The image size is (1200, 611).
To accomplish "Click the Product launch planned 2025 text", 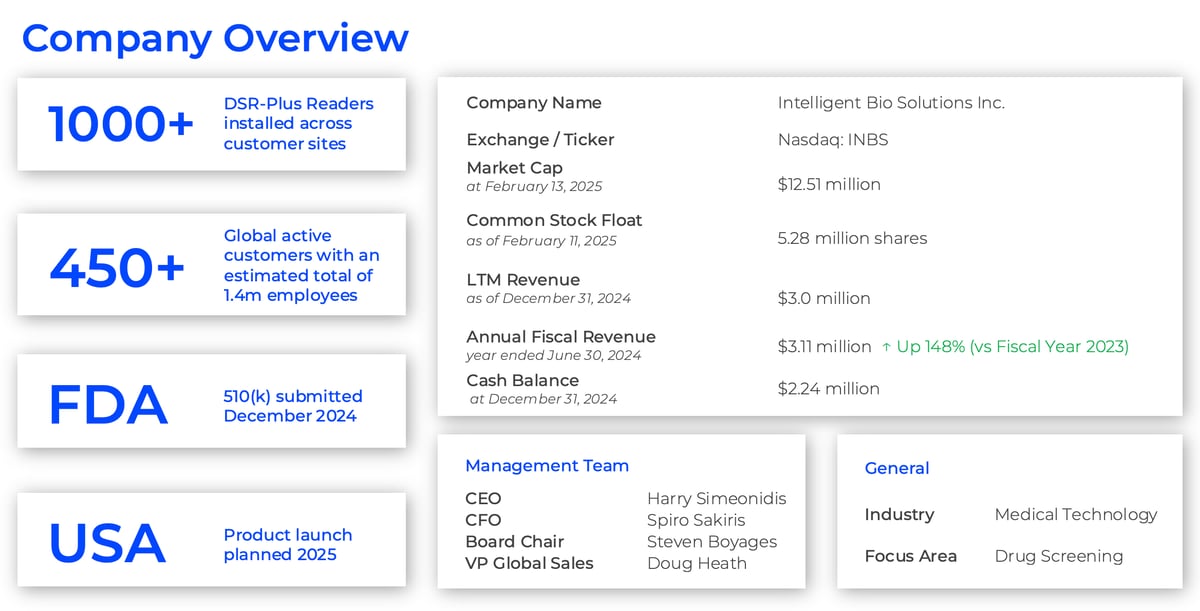I will [287, 544].
